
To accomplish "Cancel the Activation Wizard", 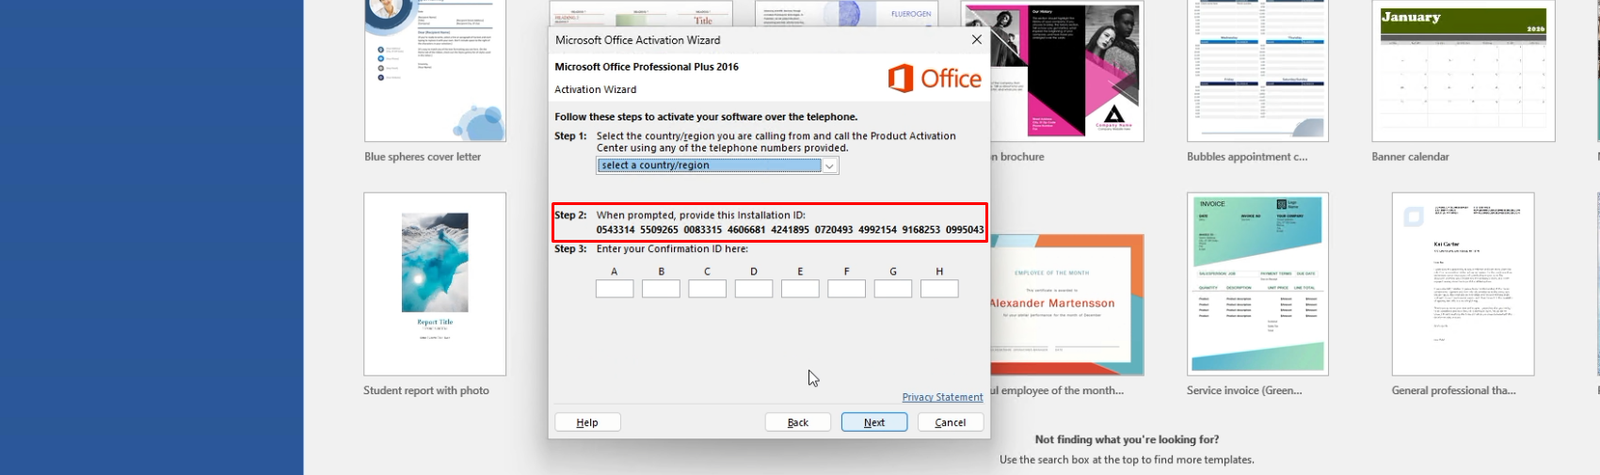I will click(x=950, y=422).
